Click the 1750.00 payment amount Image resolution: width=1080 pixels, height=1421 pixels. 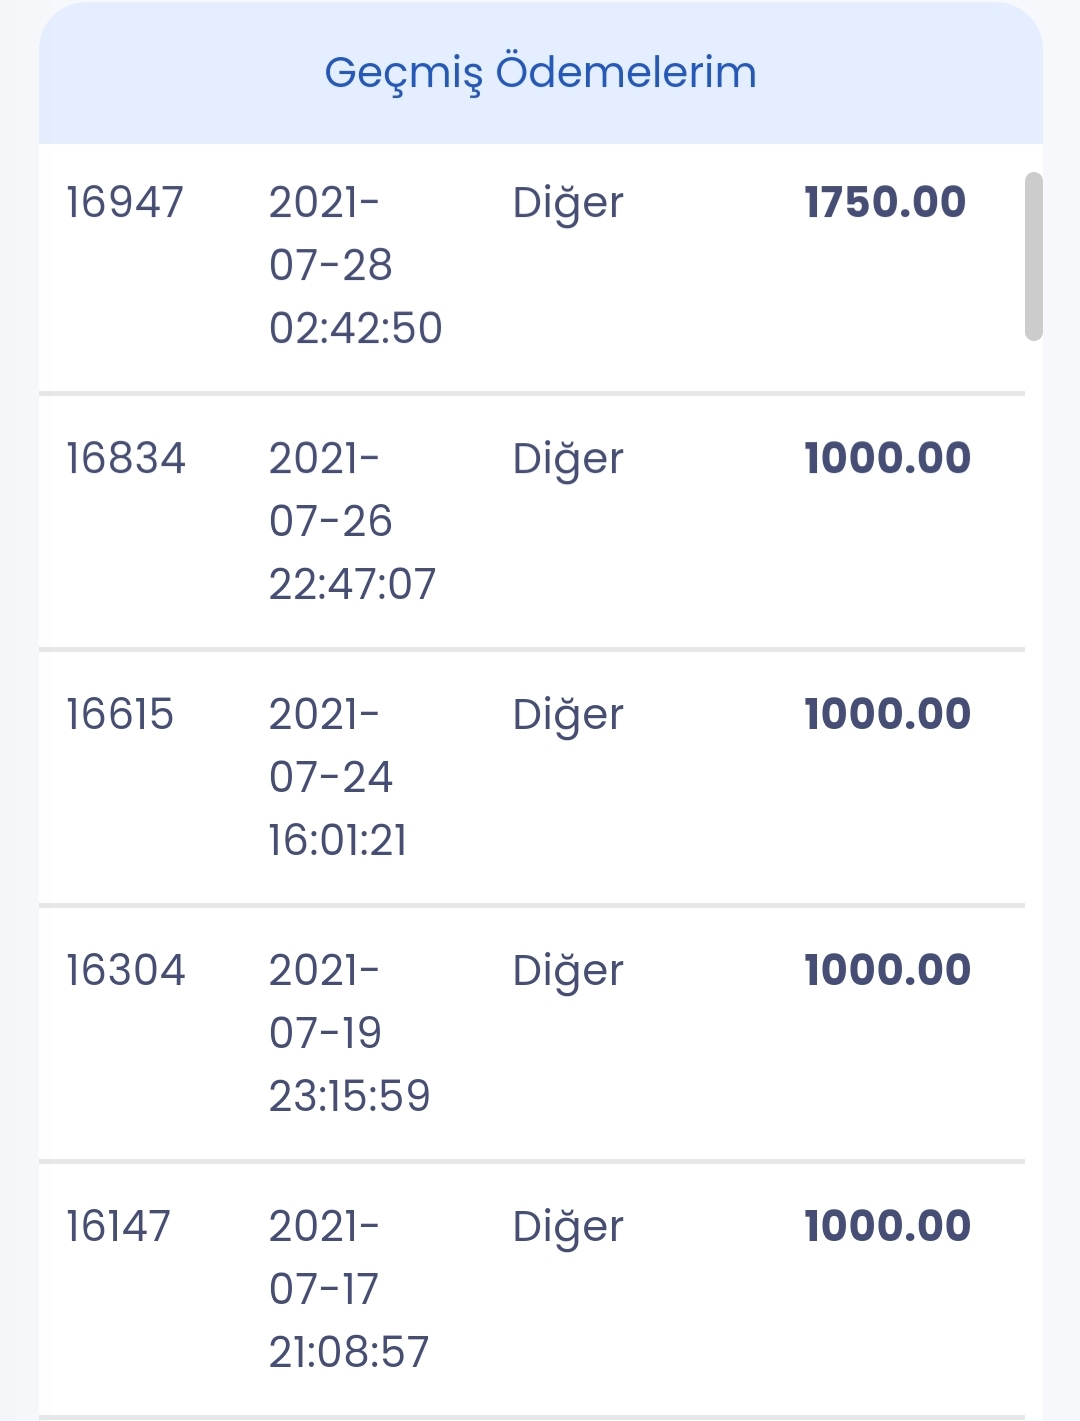885,202
